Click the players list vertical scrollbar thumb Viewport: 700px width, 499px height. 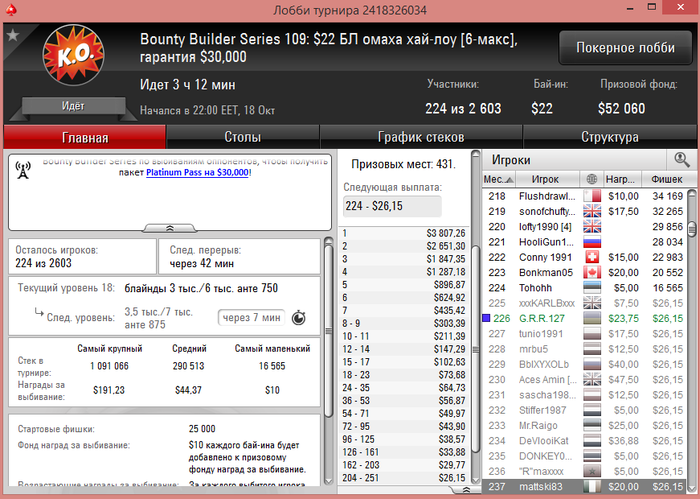tap(692, 229)
